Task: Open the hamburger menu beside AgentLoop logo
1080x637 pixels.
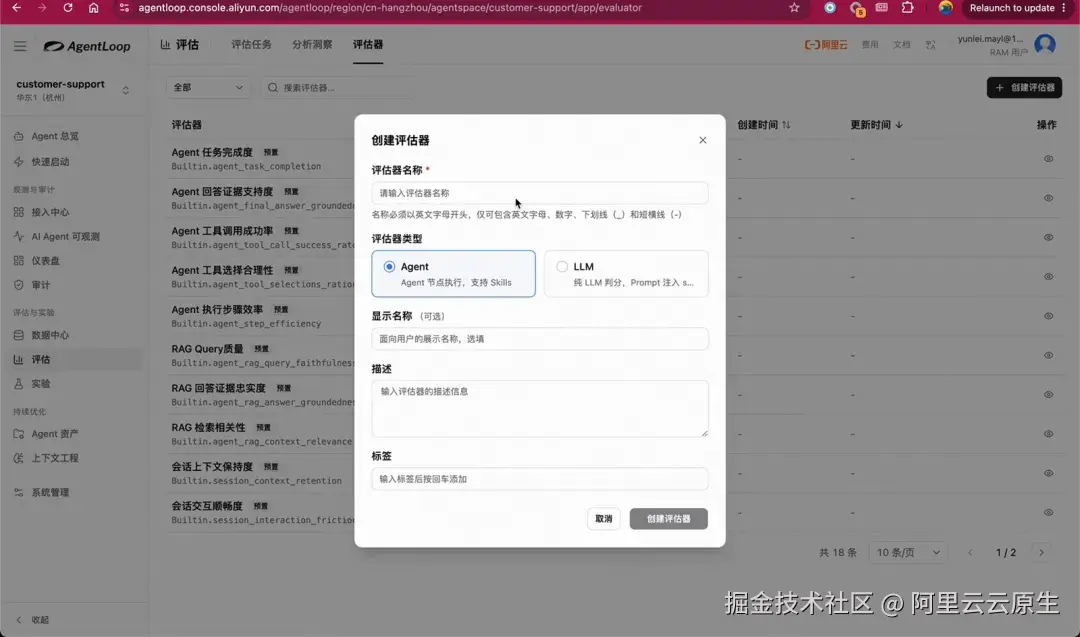Action: (19, 46)
